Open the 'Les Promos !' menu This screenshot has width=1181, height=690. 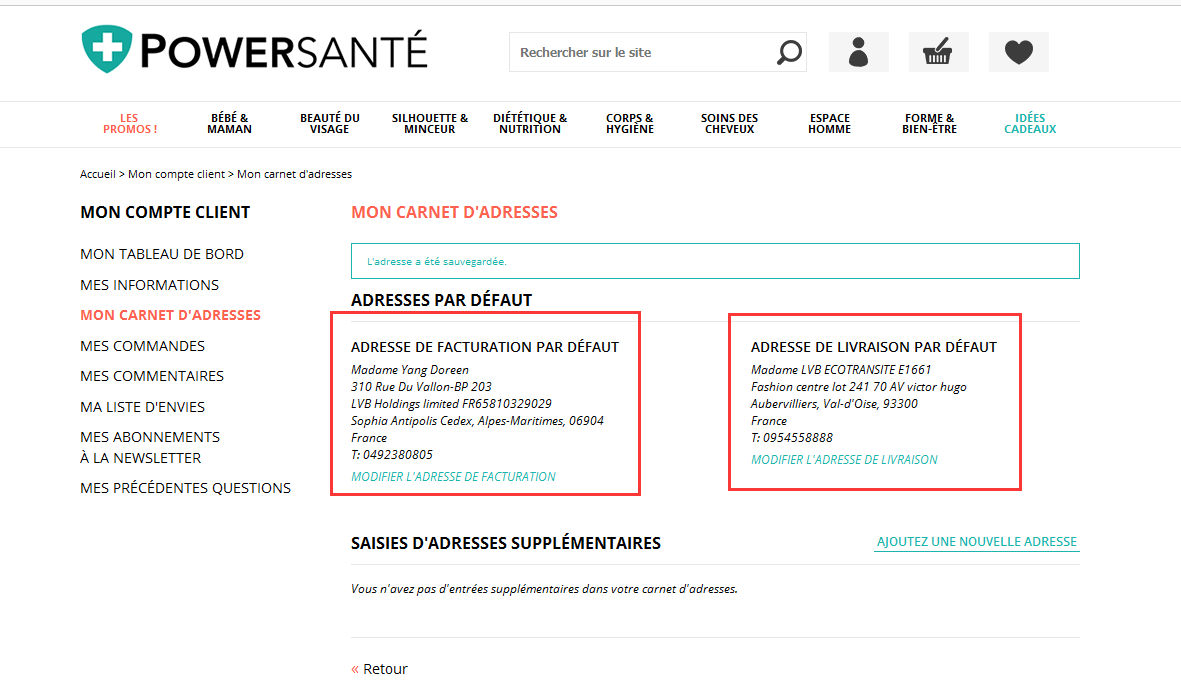pos(130,124)
